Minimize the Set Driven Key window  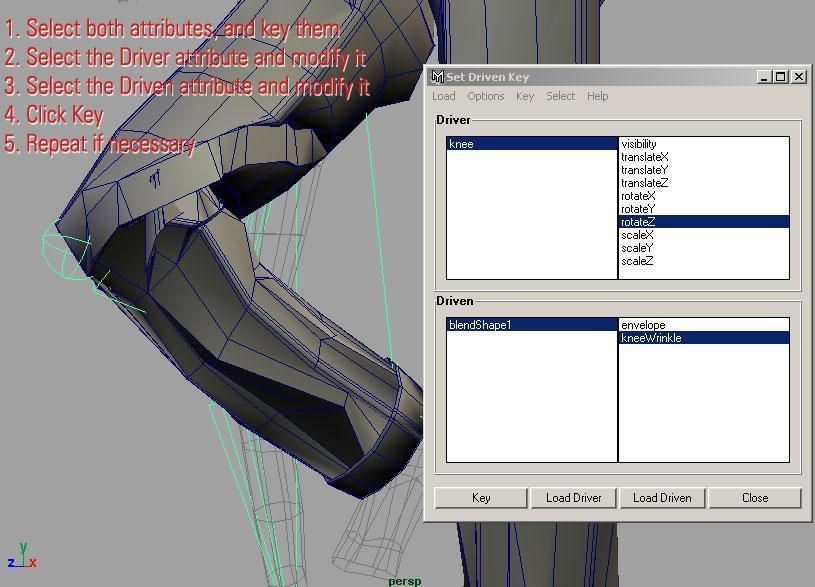(764, 77)
